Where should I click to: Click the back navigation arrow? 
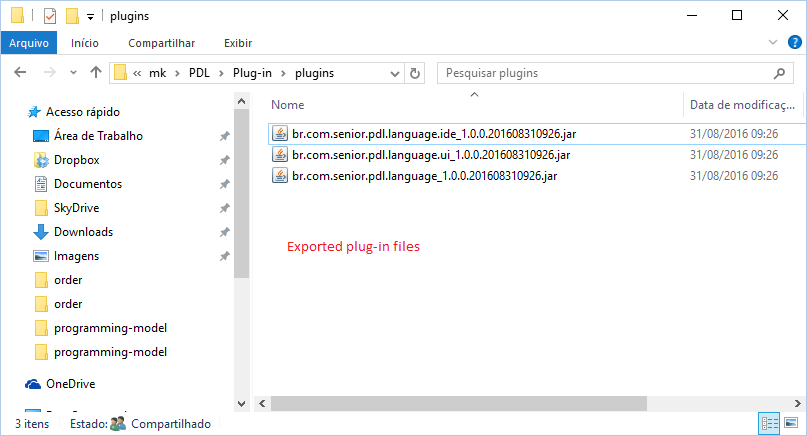(x=20, y=73)
